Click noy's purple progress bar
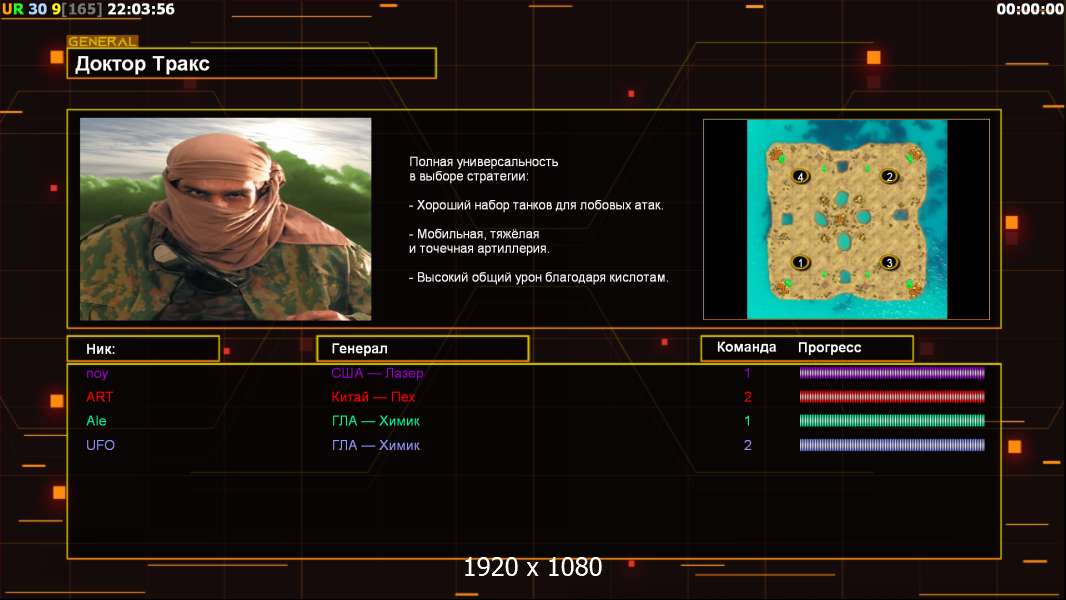The width and height of the screenshot is (1066, 600). (x=892, y=373)
